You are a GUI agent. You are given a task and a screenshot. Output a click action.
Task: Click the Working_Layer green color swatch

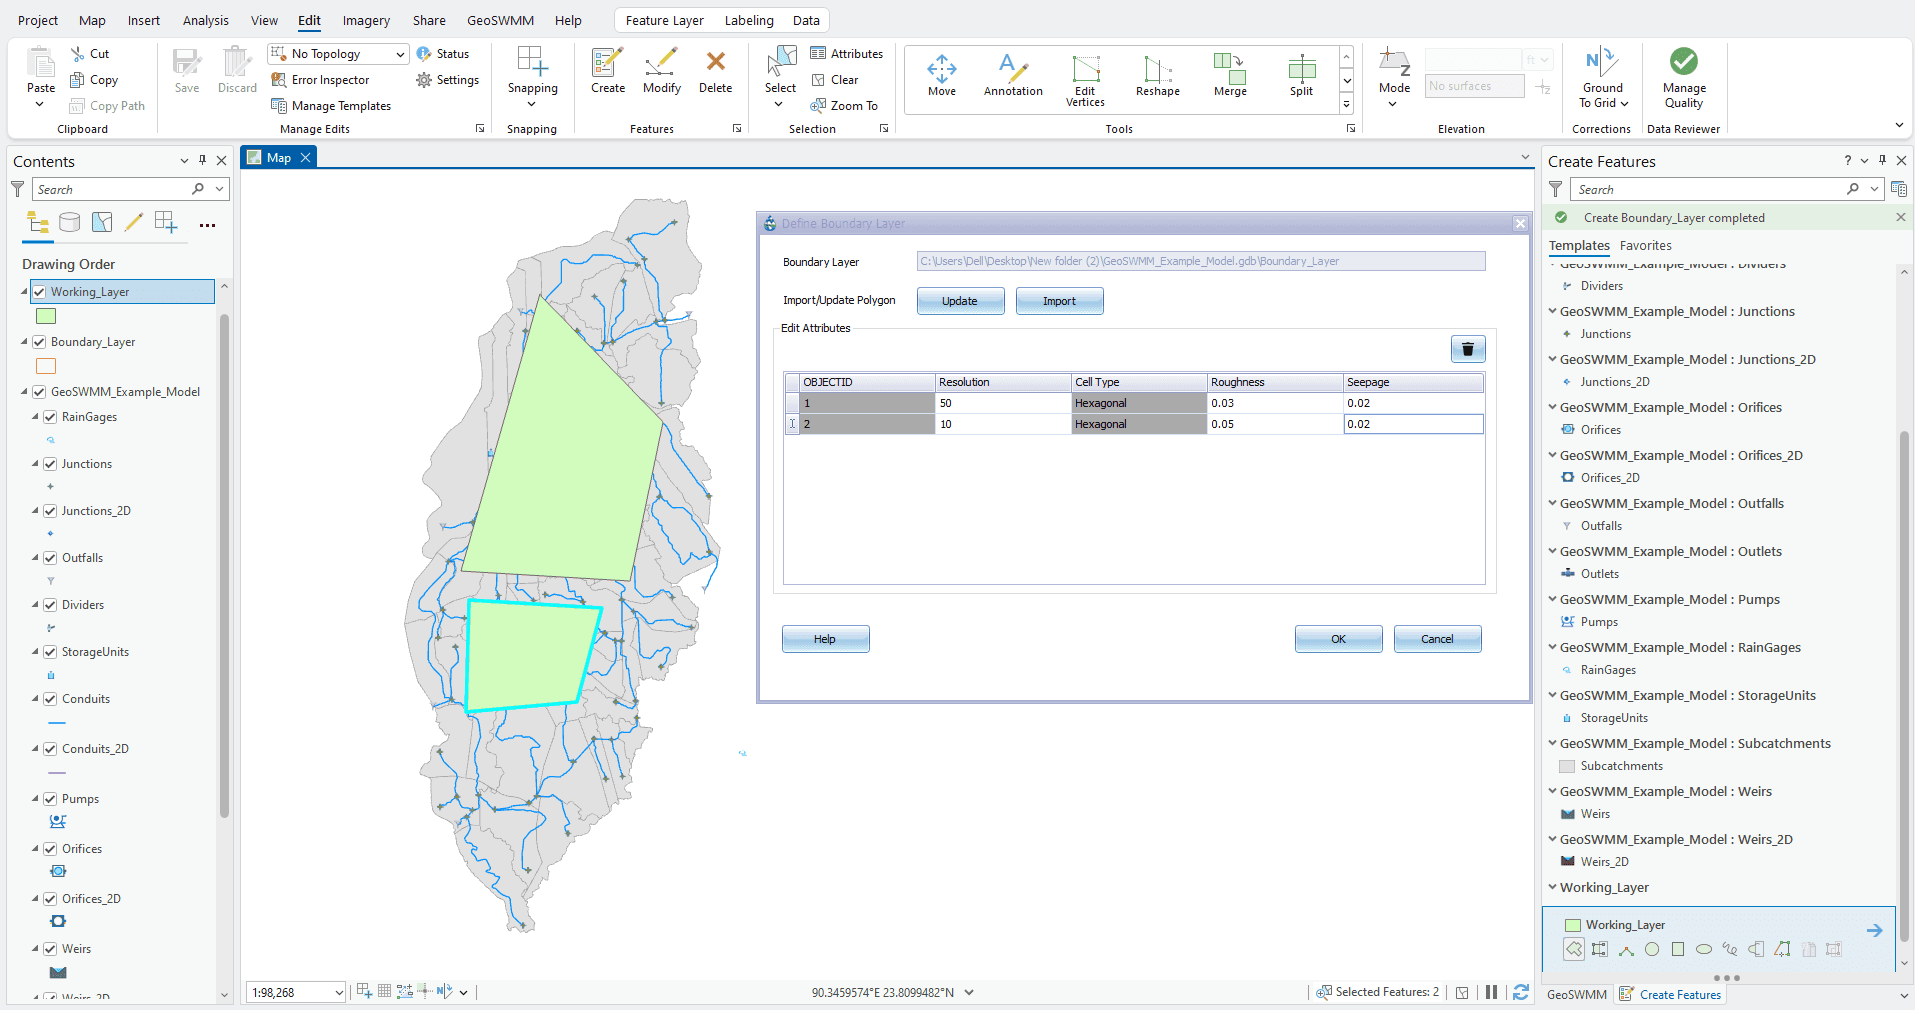45,316
